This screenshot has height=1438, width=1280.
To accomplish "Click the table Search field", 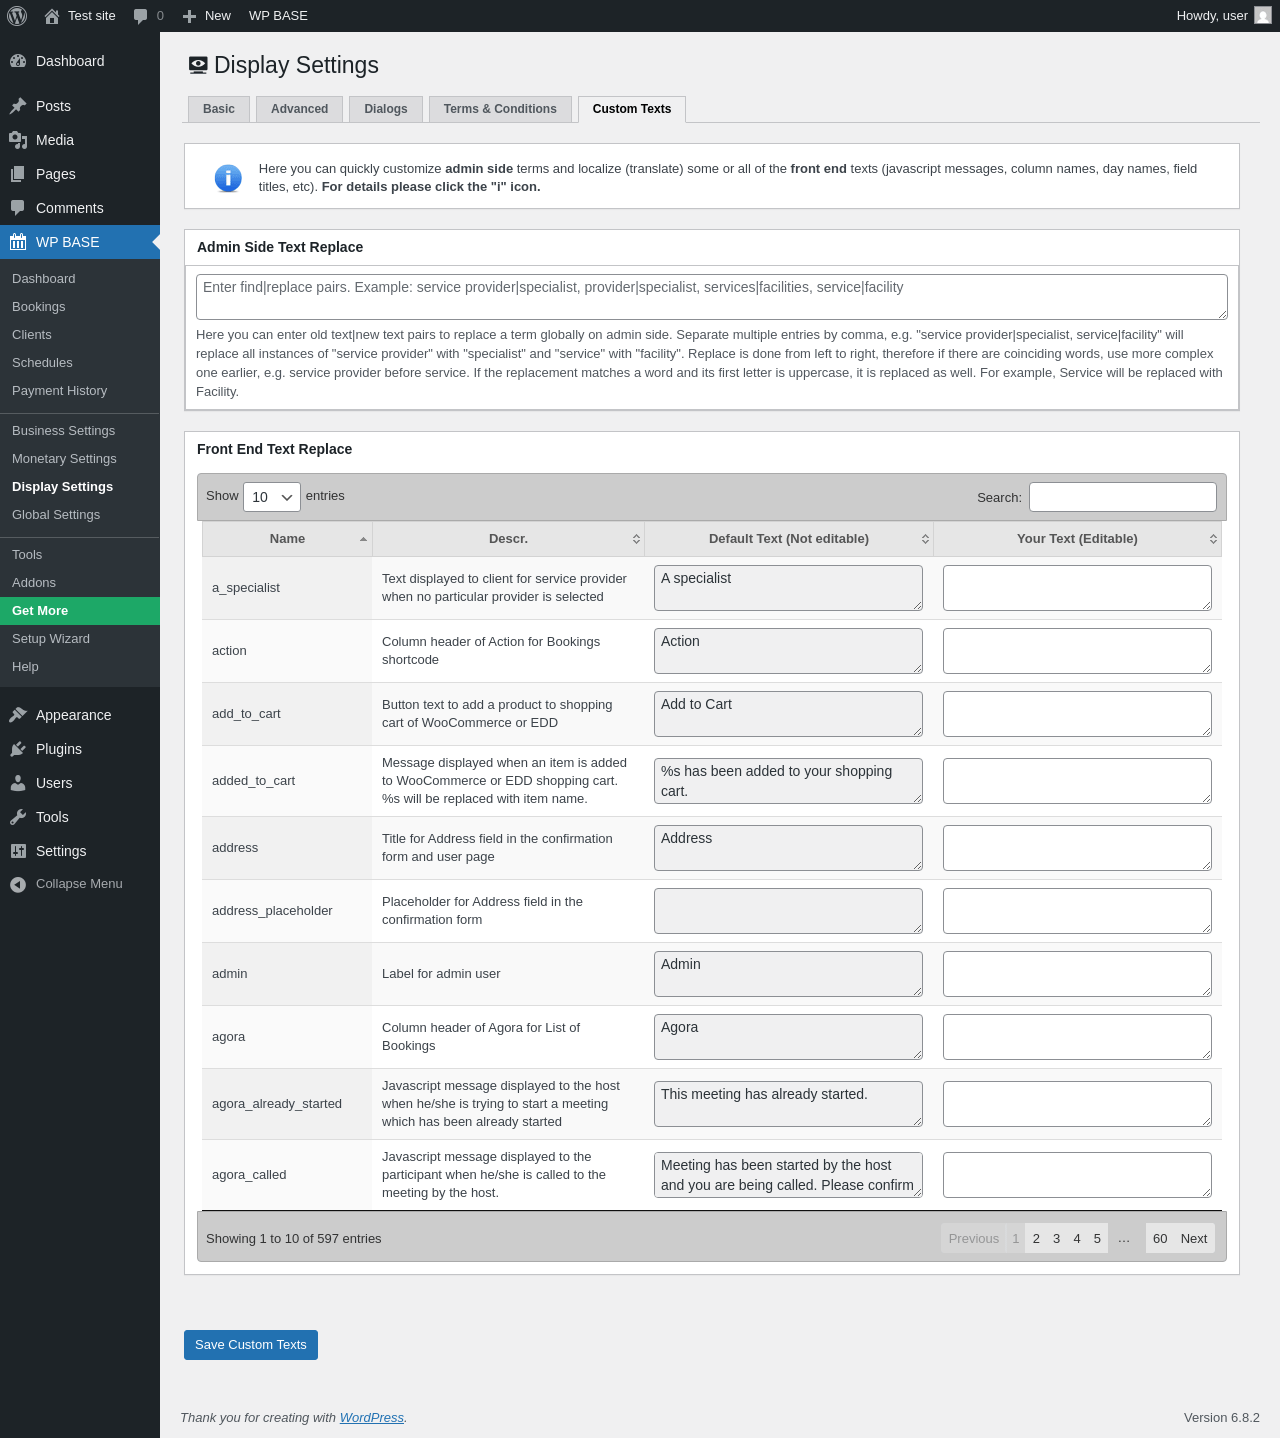I will point(1123,497).
